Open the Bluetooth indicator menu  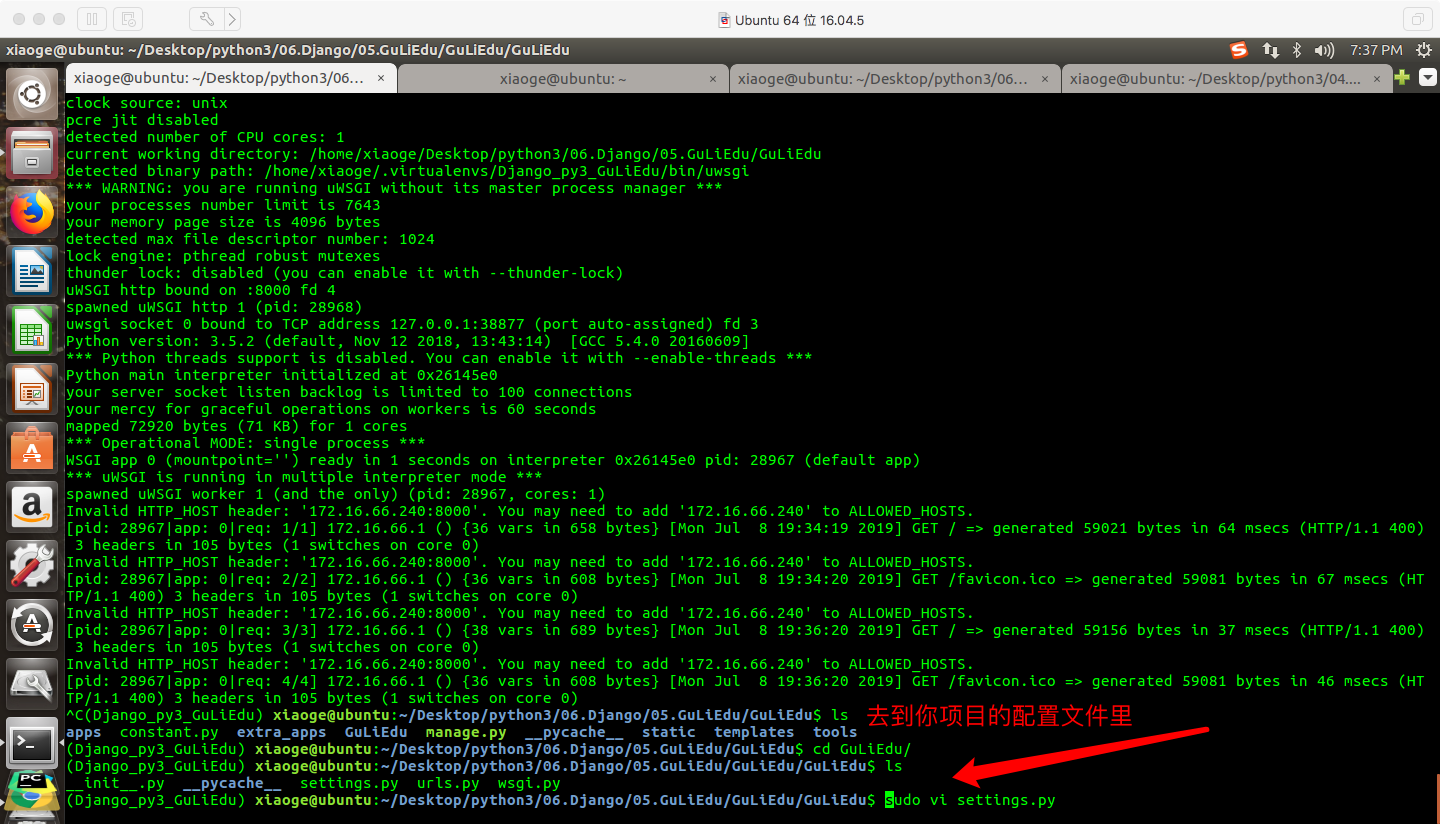(1297, 50)
